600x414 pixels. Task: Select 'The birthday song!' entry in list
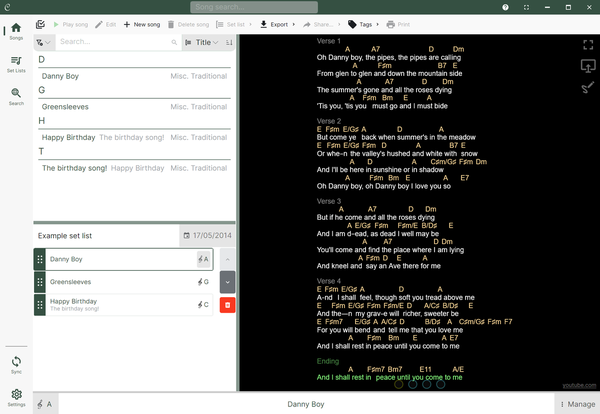[134, 168]
